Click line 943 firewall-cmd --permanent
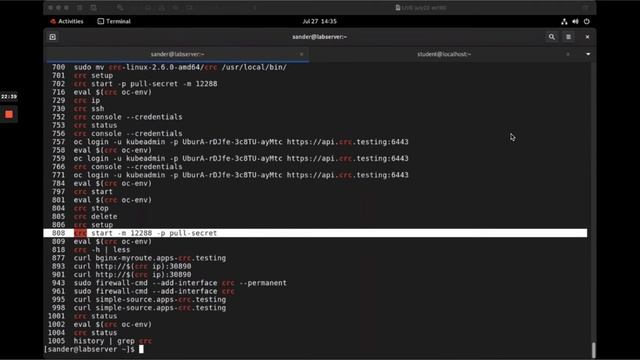This screenshot has width=640, height=360. click(169, 283)
